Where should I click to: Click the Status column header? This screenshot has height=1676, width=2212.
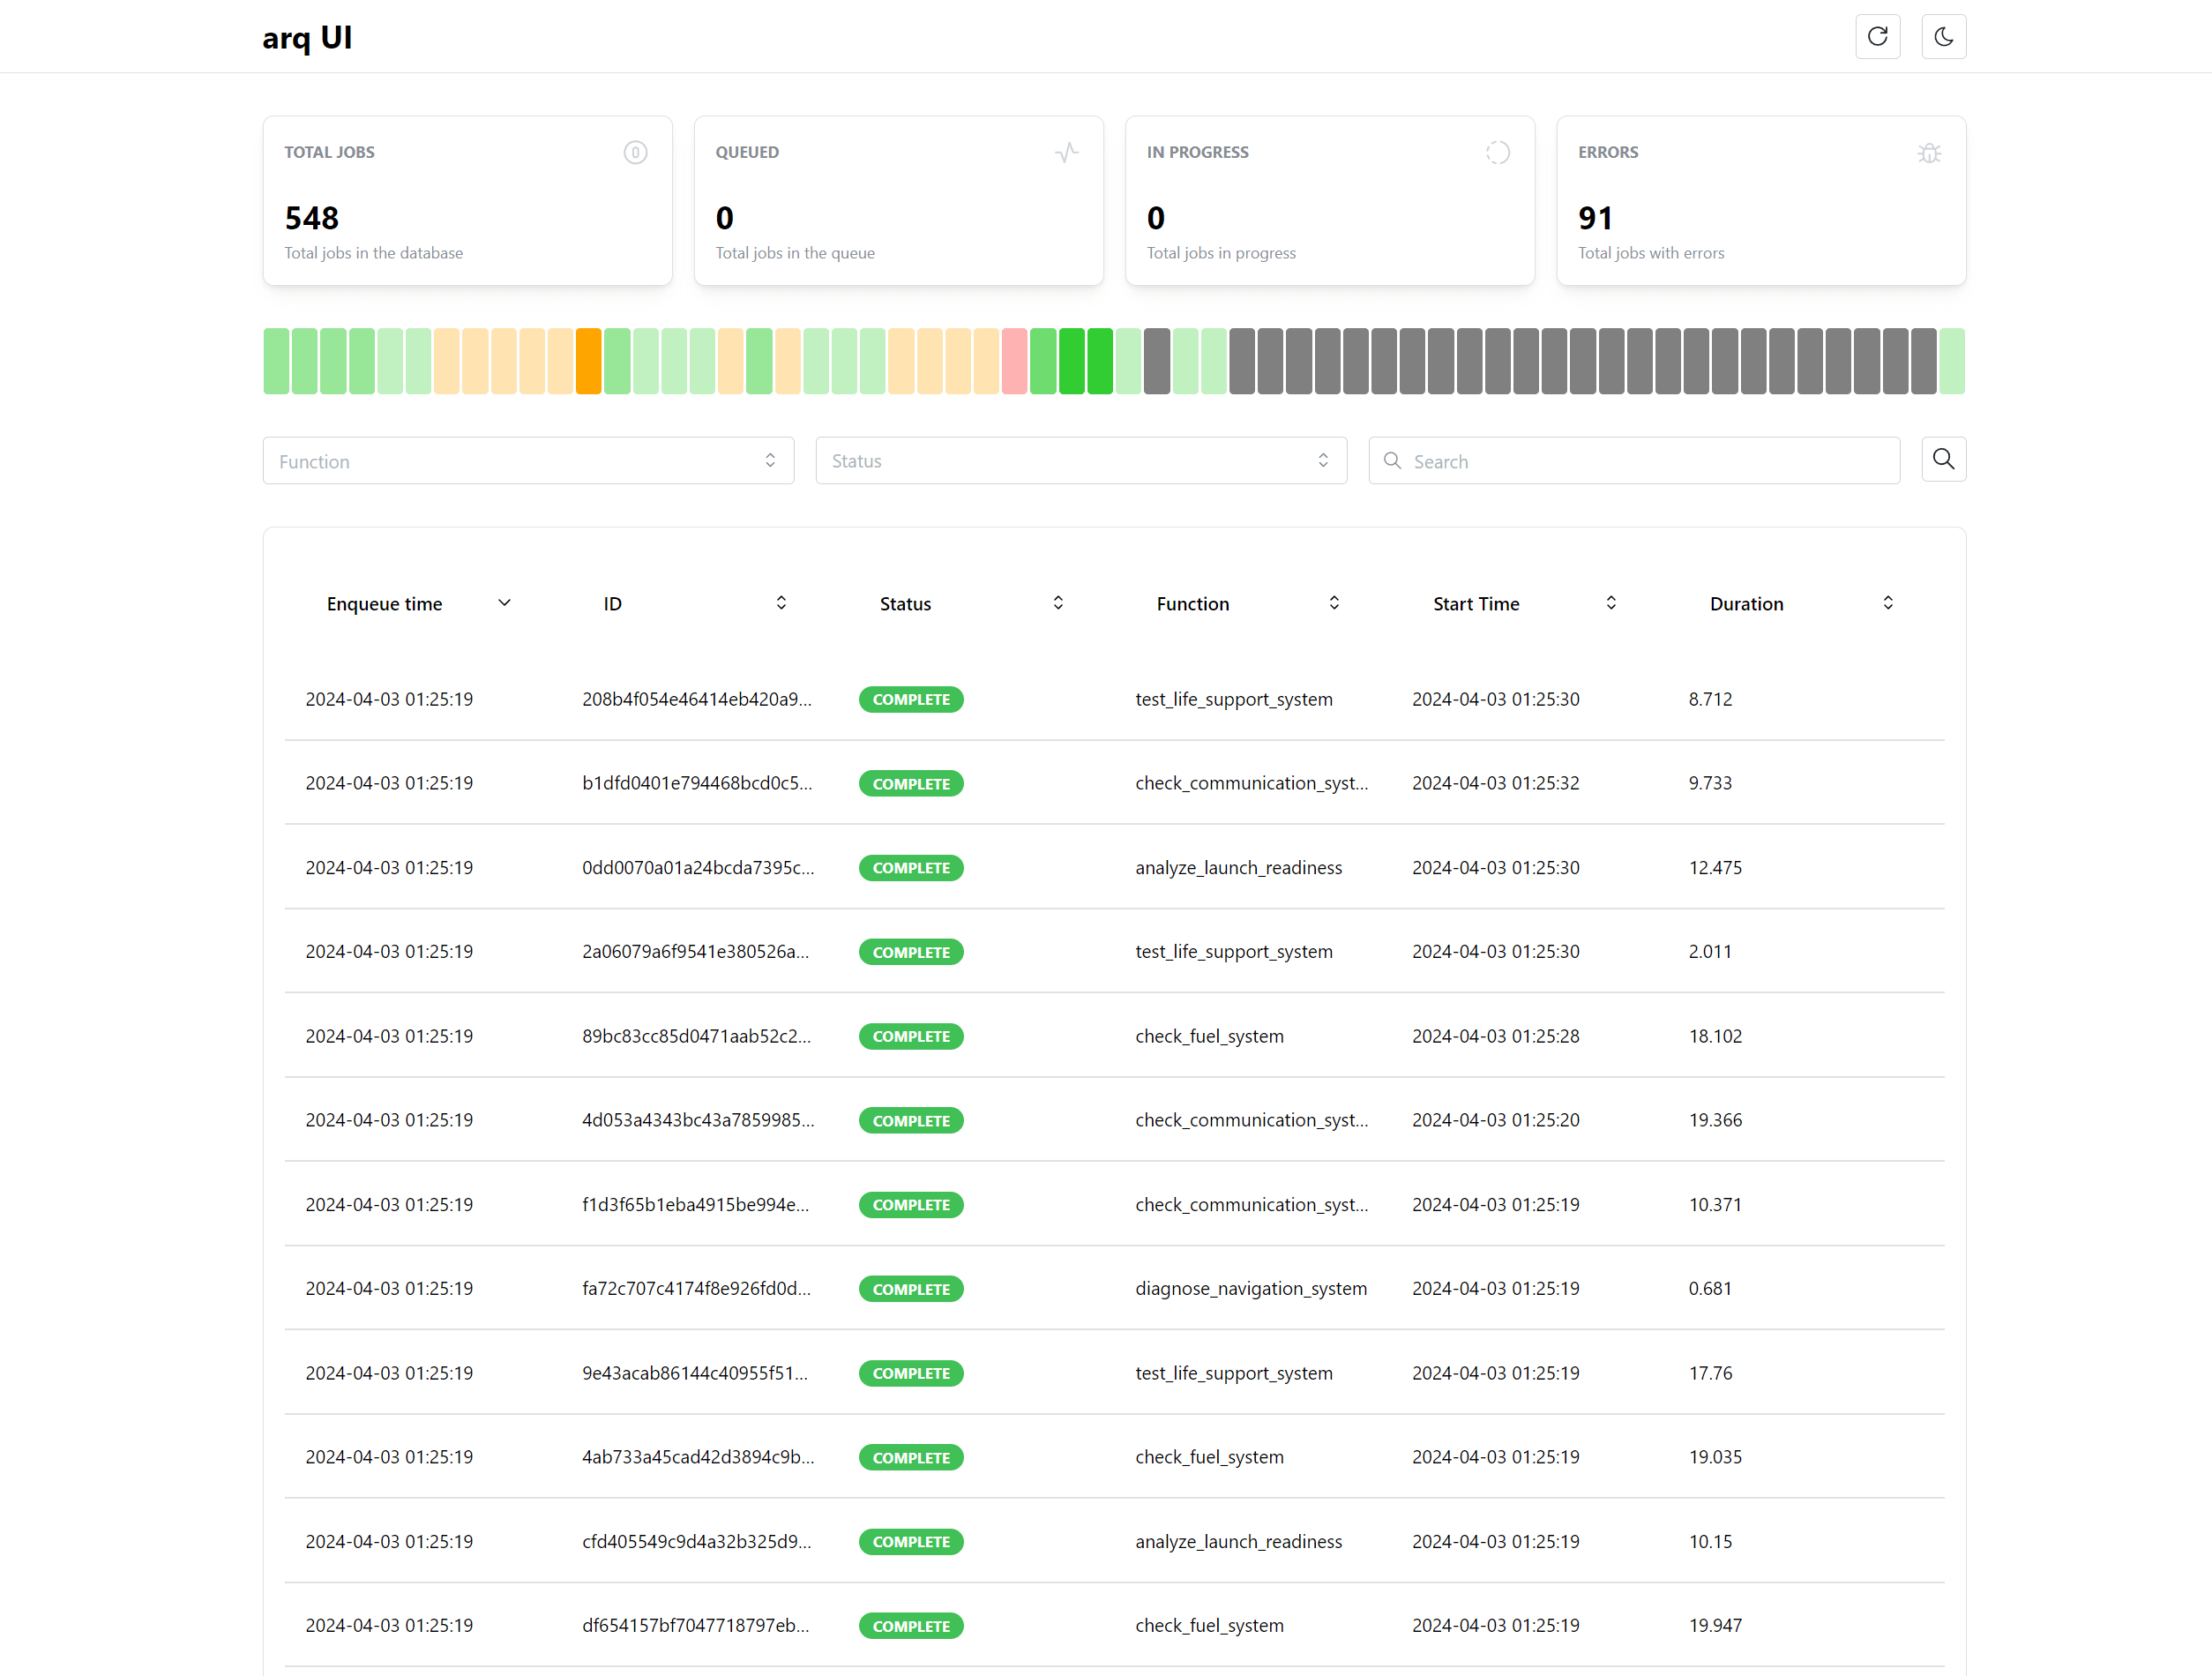pyautogui.click(x=905, y=604)
